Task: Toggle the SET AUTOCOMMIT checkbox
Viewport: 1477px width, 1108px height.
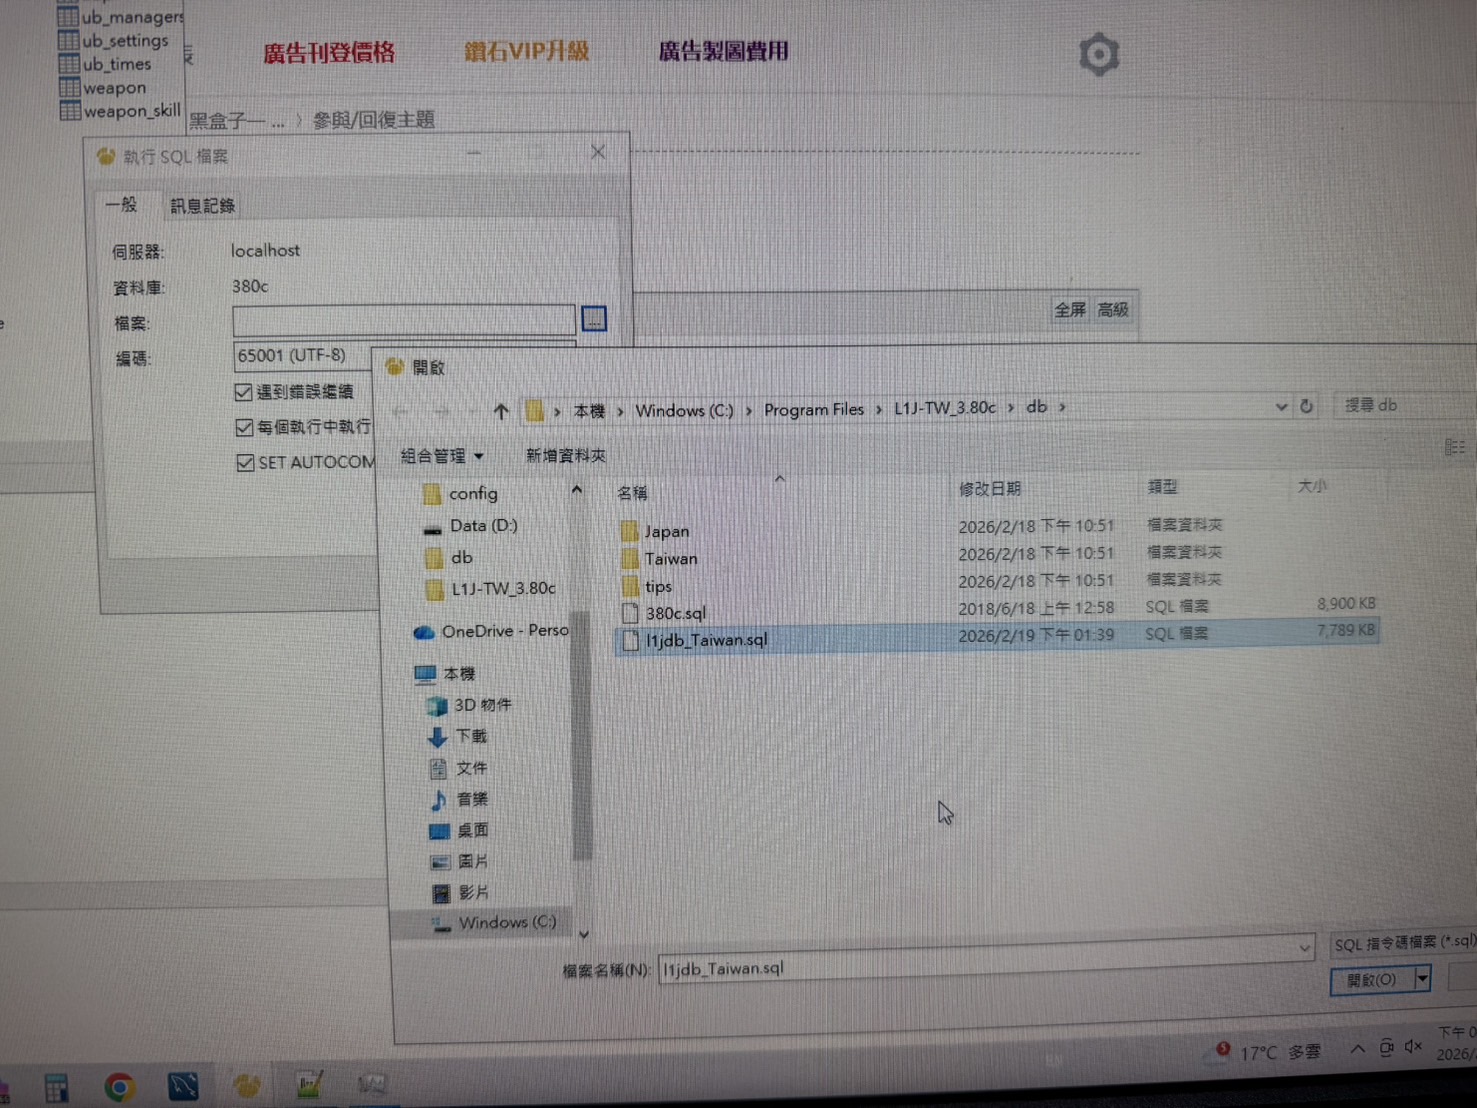Action: (x=245, y=462)
